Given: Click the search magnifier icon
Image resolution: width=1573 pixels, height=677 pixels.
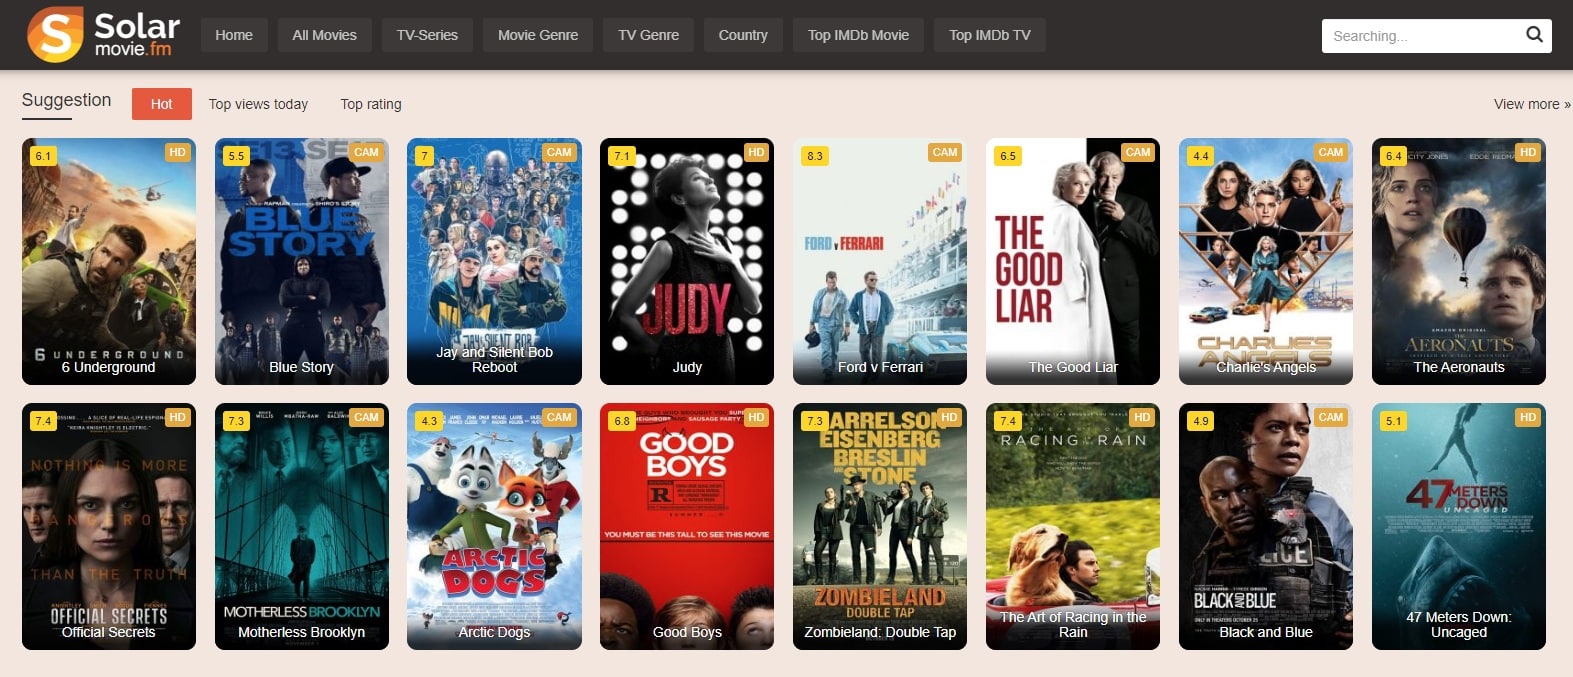Looking at the screenshot, I should [x=1534, y=35].
